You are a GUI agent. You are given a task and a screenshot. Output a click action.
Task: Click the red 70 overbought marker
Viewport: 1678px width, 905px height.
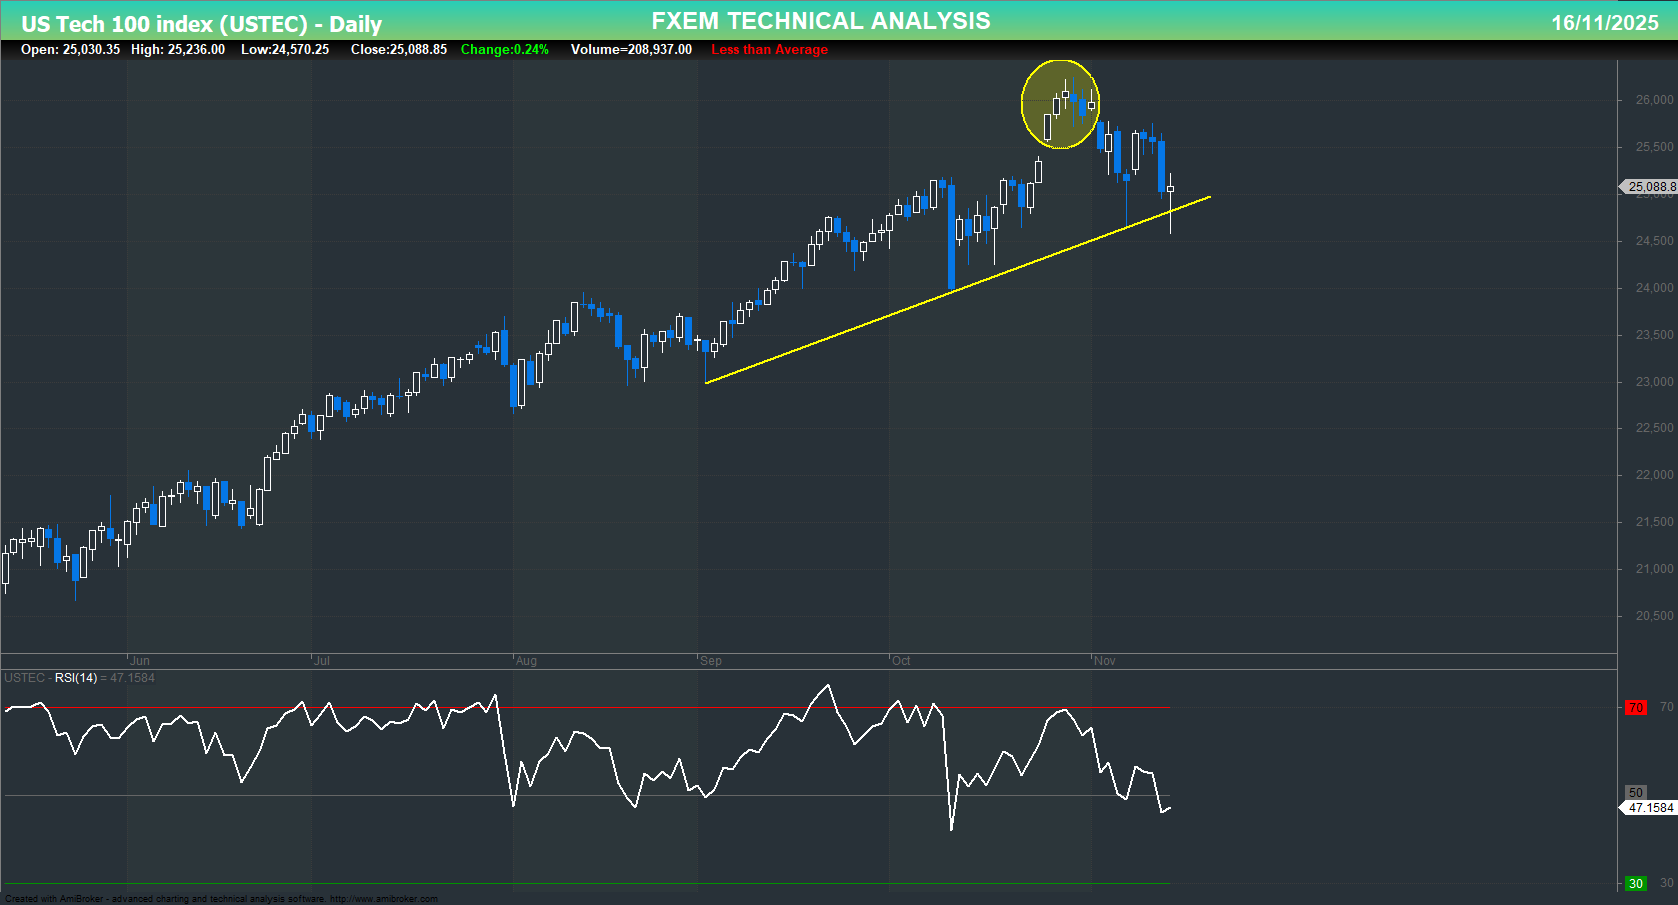(1634, 707)
